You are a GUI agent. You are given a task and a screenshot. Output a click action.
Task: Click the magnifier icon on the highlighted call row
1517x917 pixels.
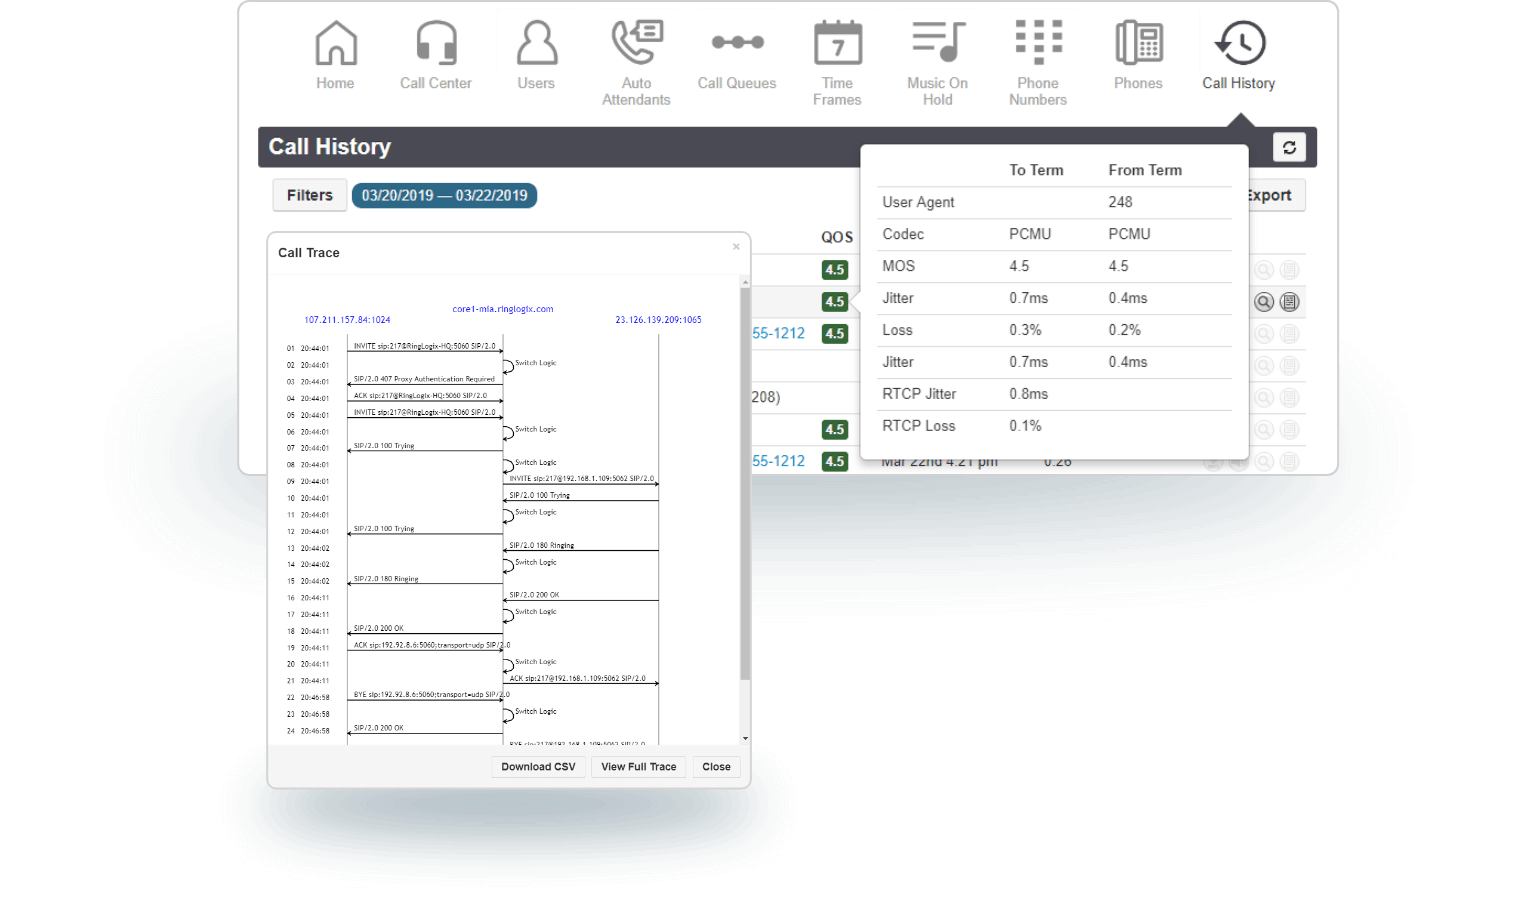(x=1264, y=301)
